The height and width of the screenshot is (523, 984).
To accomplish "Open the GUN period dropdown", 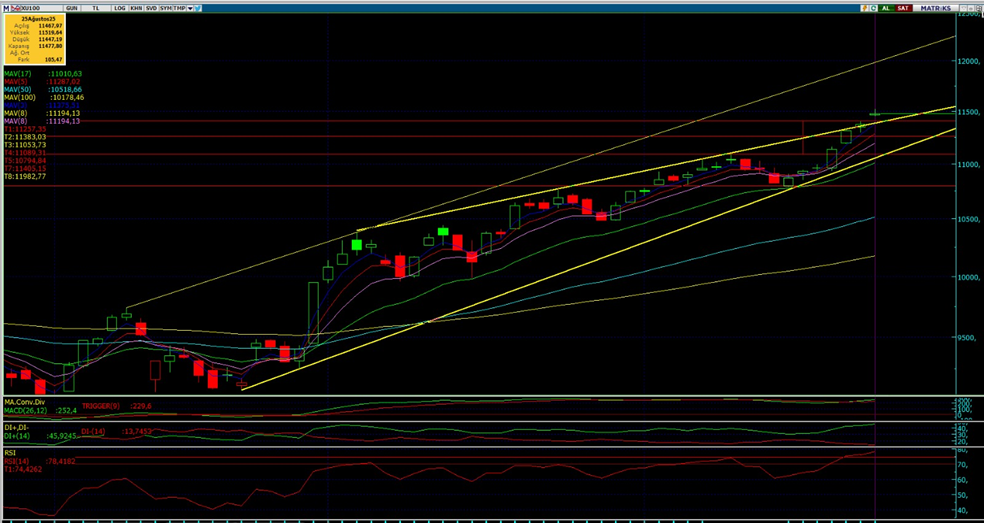I will [72, 7].
